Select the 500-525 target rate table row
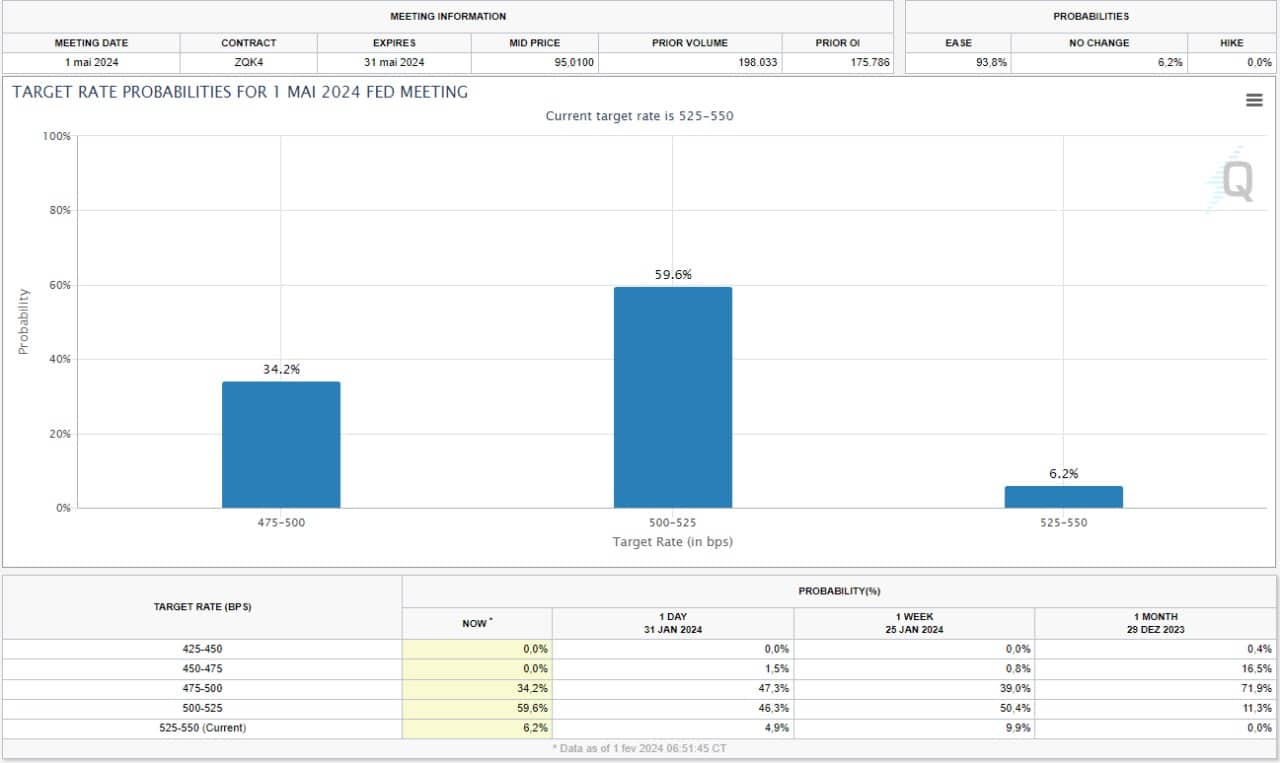Image resolution: width=1280 pixels, height=763 pixels. click(639, 708)
